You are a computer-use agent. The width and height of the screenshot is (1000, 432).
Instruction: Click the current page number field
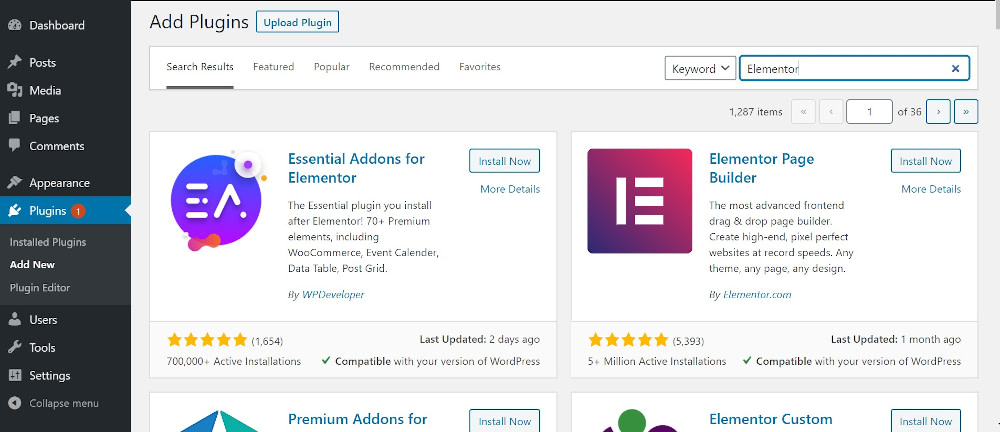point(869,112)
